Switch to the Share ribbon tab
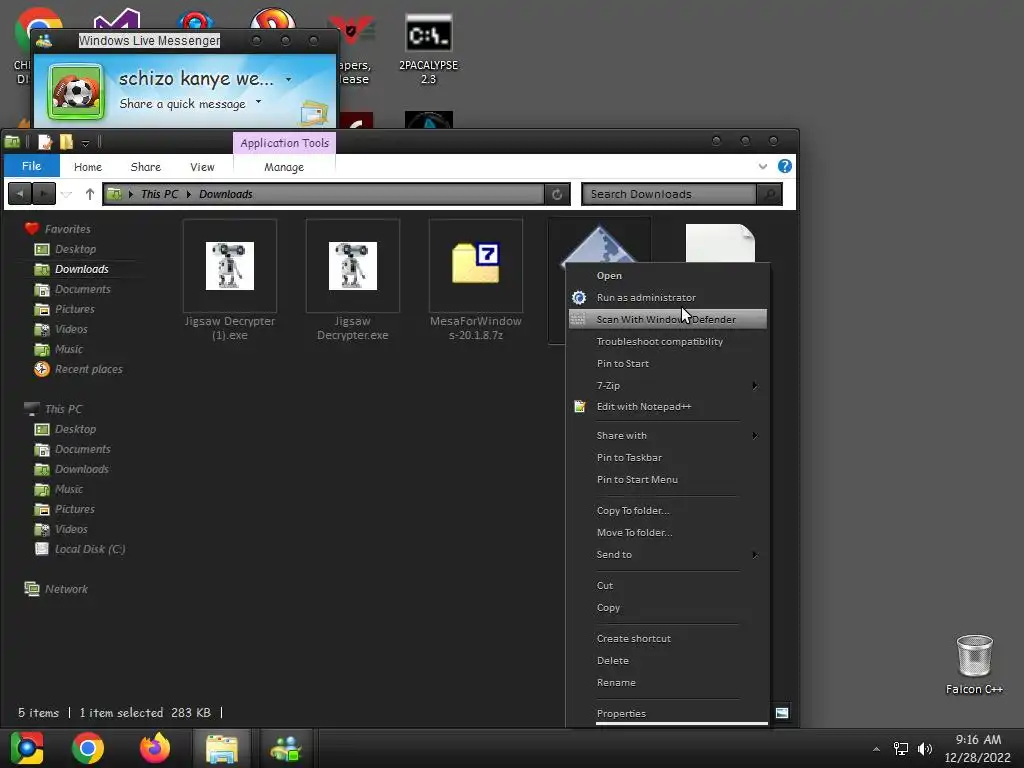1024x768 pixels. [146, 167]
